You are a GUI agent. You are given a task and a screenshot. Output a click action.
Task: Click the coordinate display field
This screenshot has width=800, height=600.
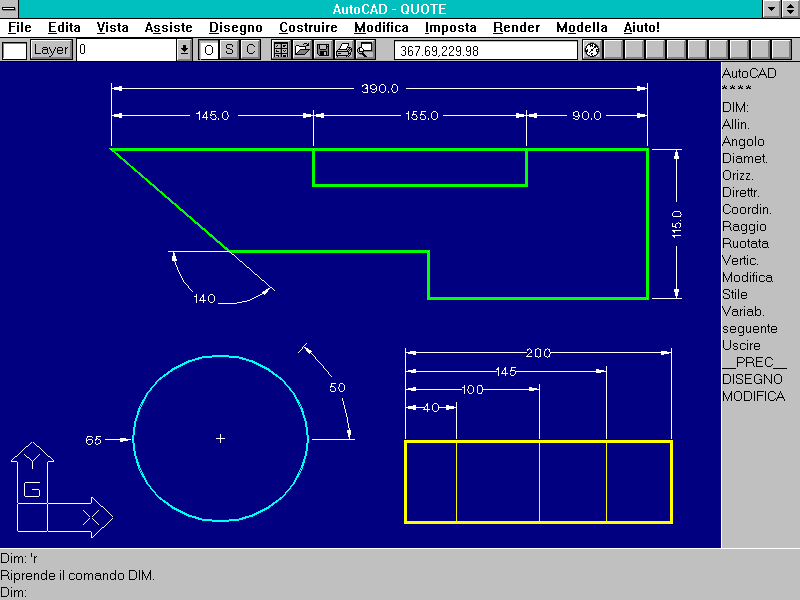click(x=485, y=50)
